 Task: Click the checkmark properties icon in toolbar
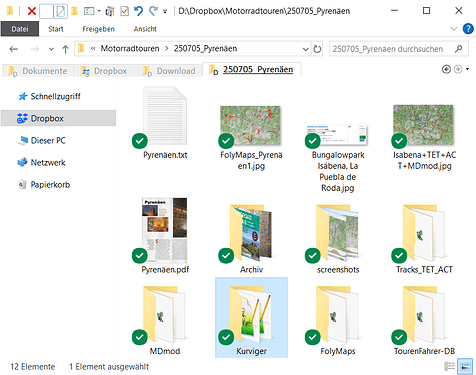tap(124, 11)
